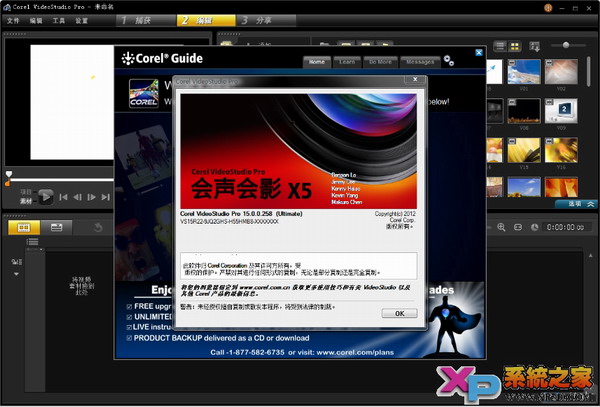Switch library to list view
The width and height of the screenshot is (600, 407).
(x=500, y=47)
